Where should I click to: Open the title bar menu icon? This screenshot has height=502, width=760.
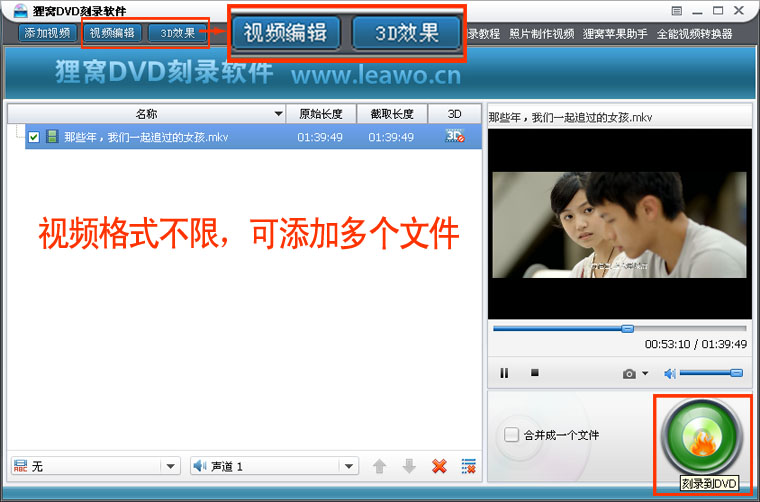click(x=677, y=10)
